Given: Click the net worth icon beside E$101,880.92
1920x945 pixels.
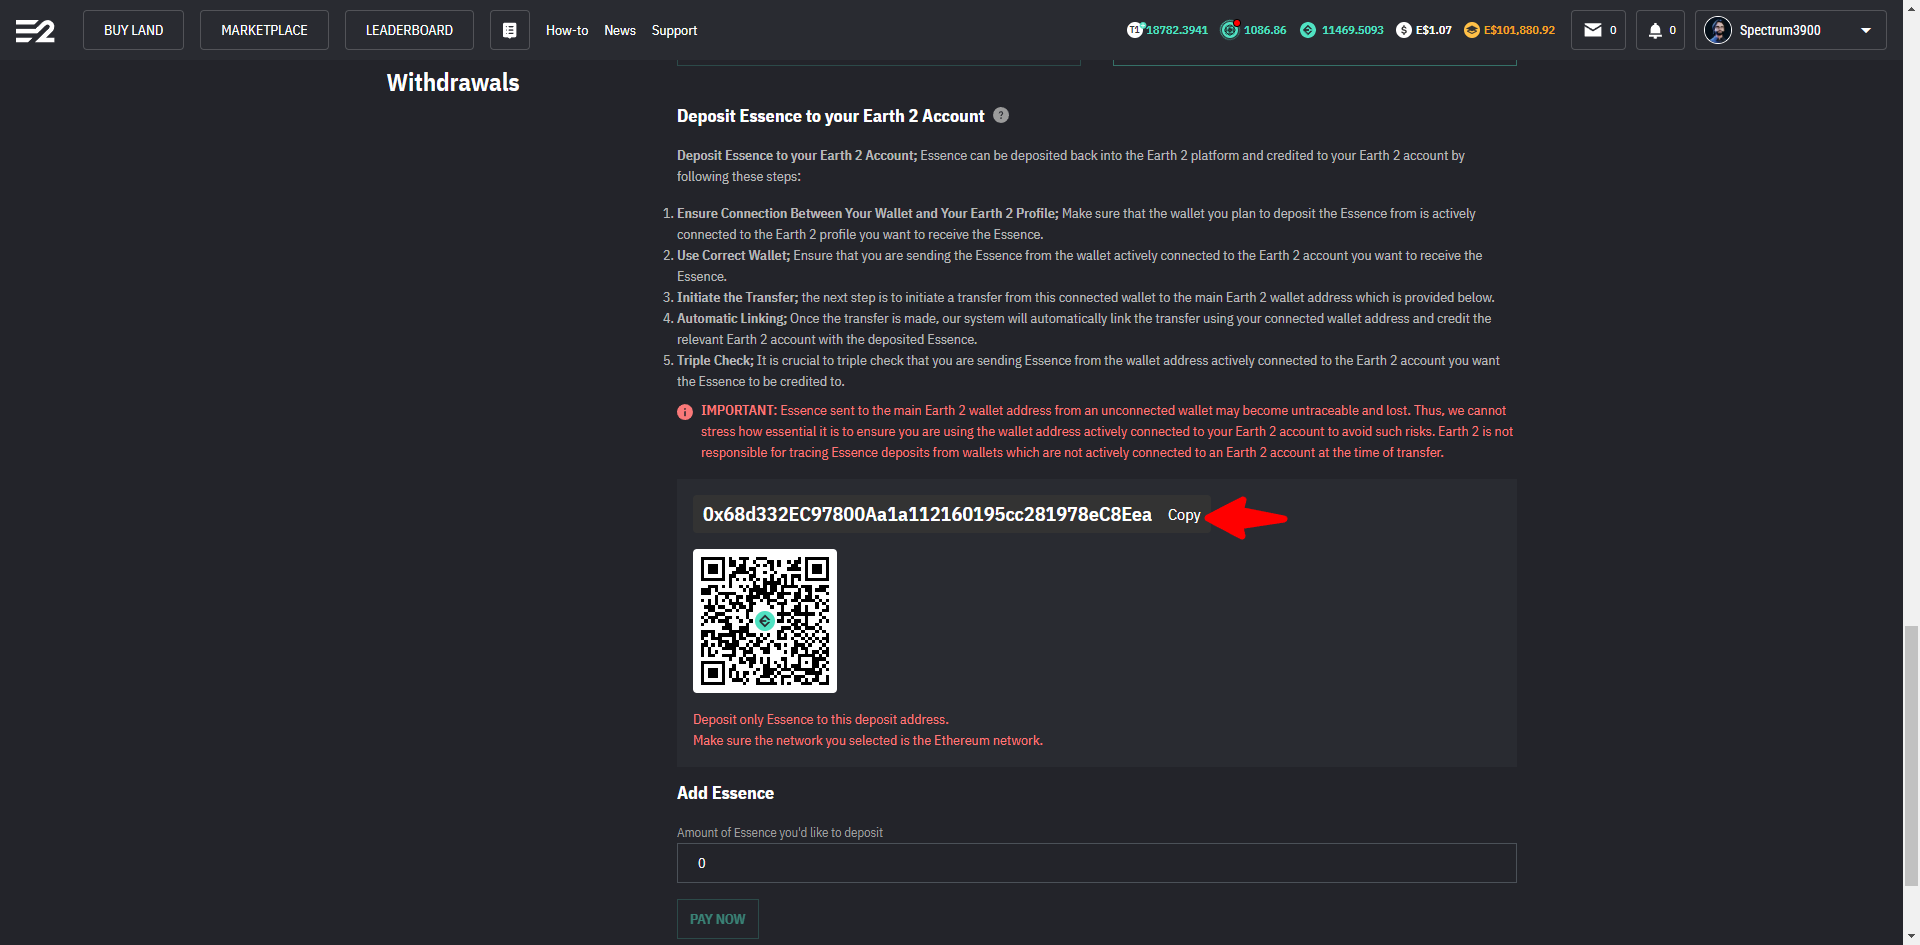Looking at the screenshot, I should point(1472,30).
